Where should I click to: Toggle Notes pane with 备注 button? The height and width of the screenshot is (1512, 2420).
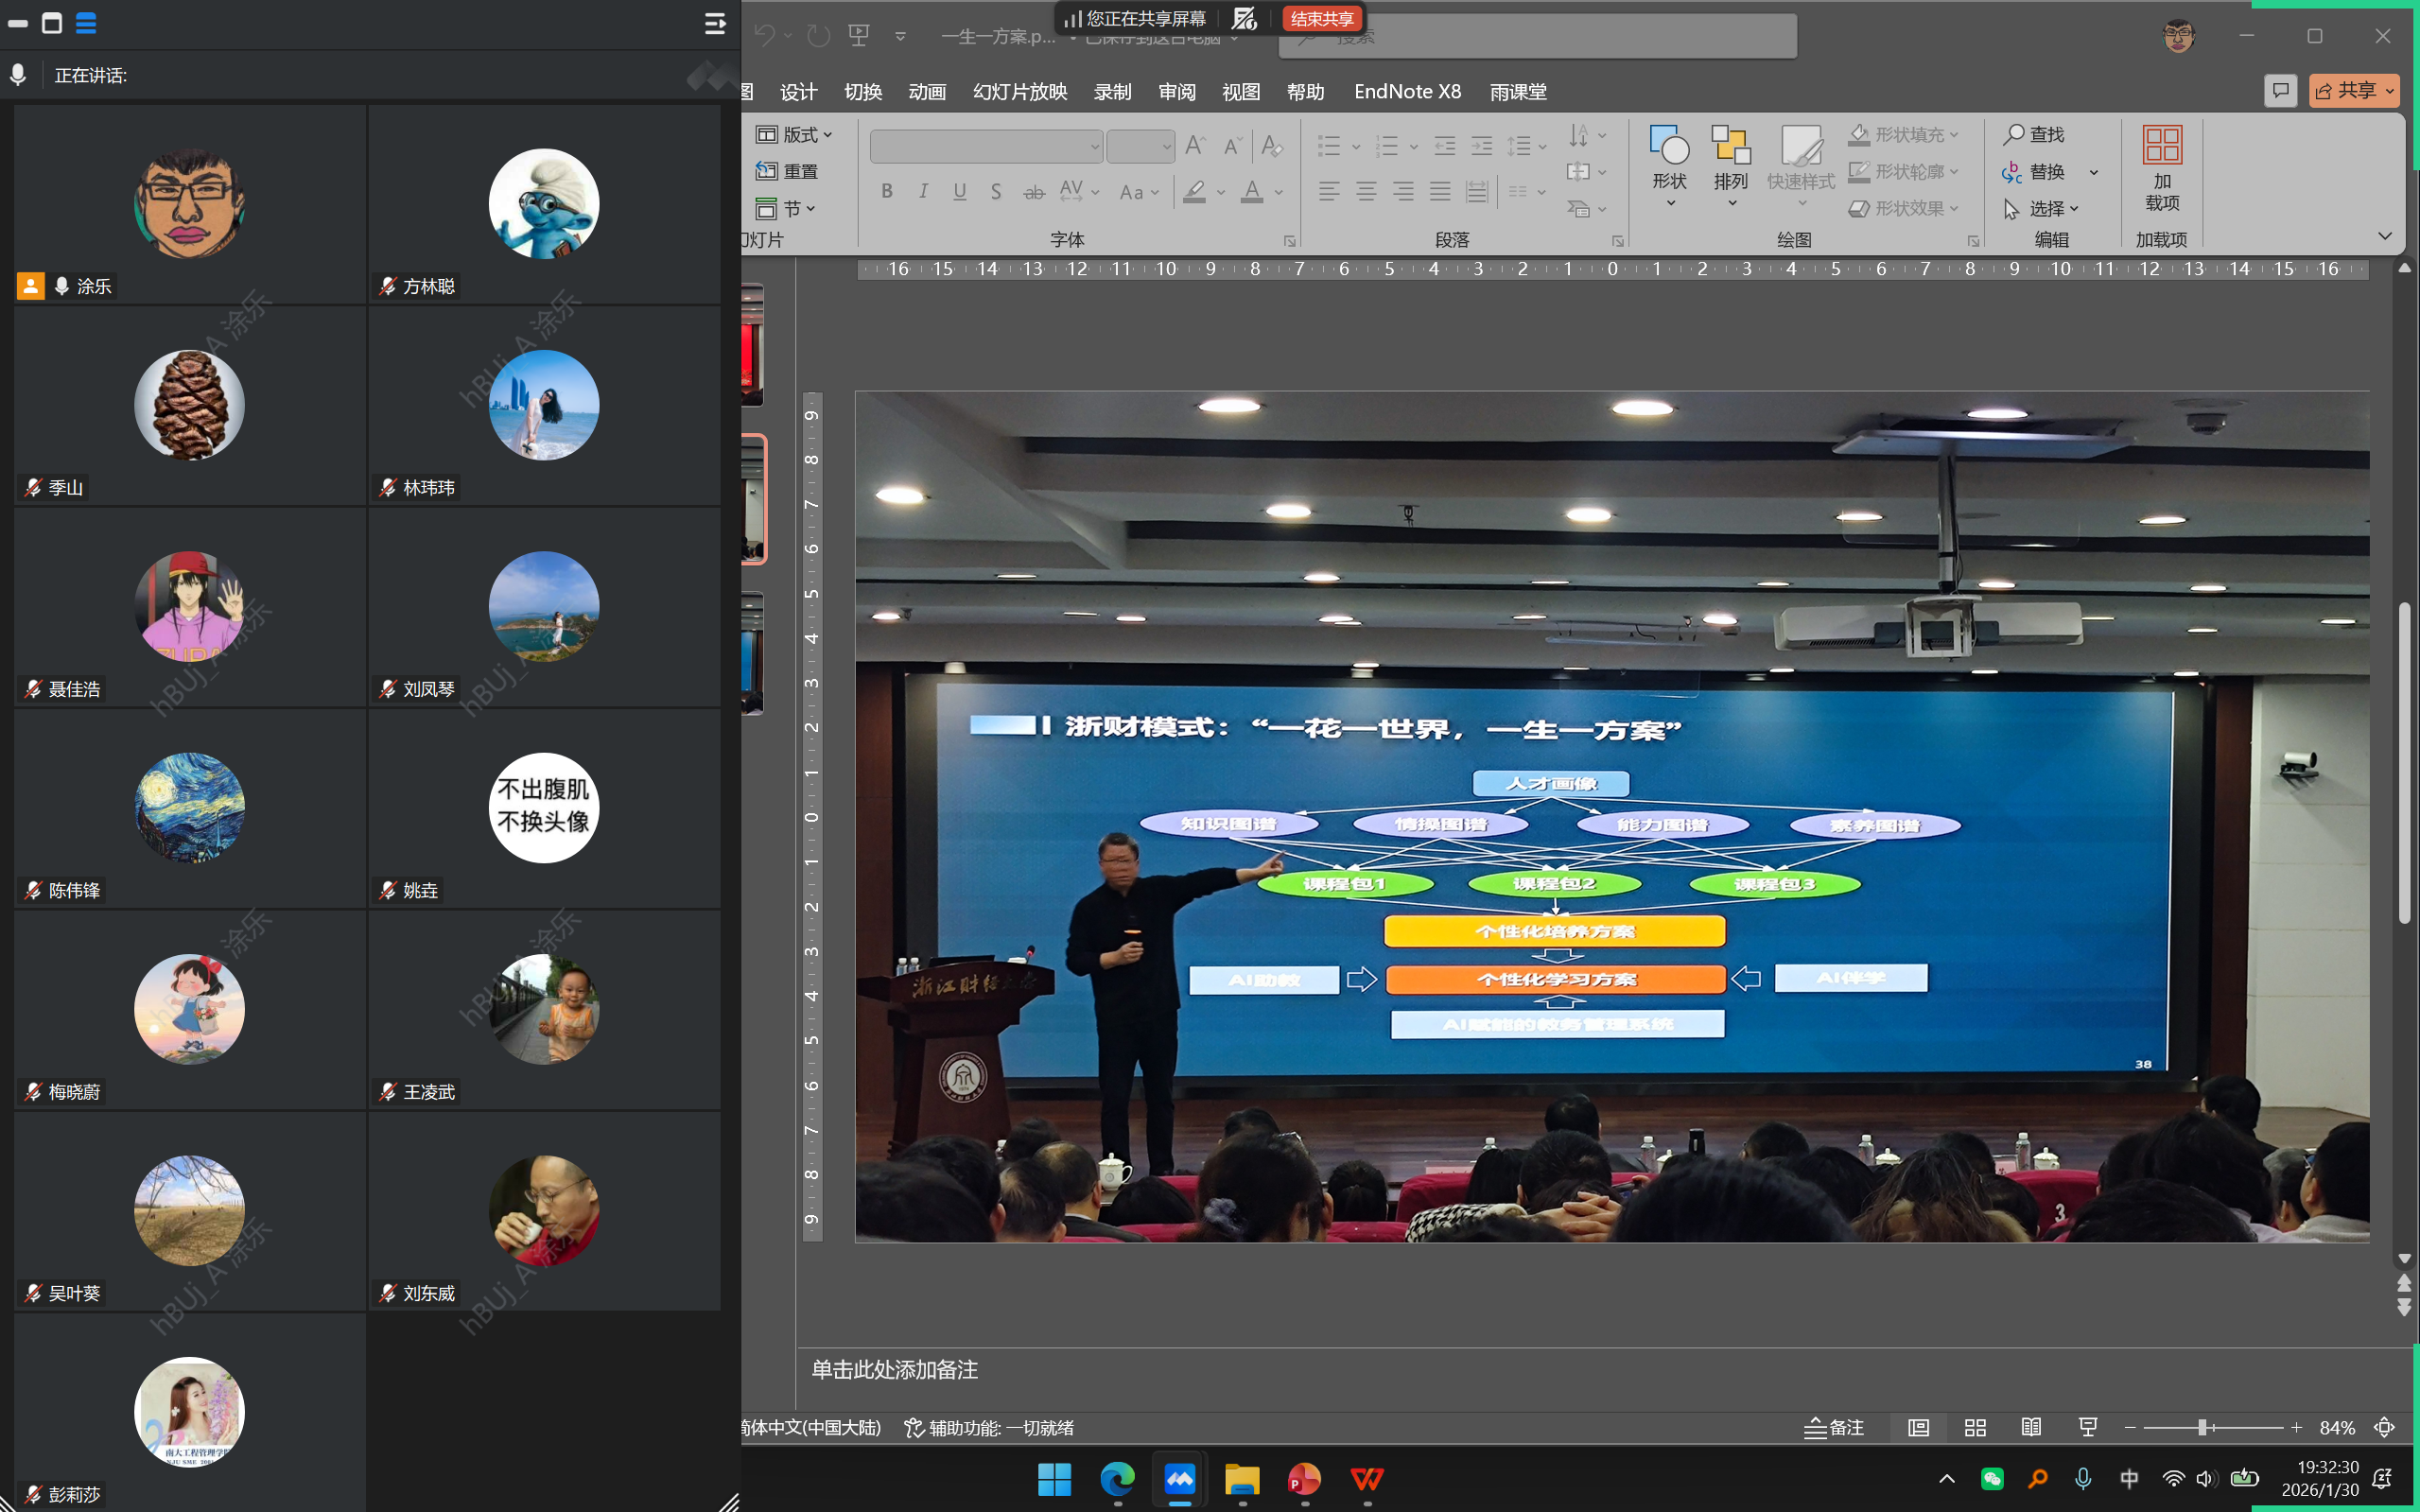tap(1834, 1428)
